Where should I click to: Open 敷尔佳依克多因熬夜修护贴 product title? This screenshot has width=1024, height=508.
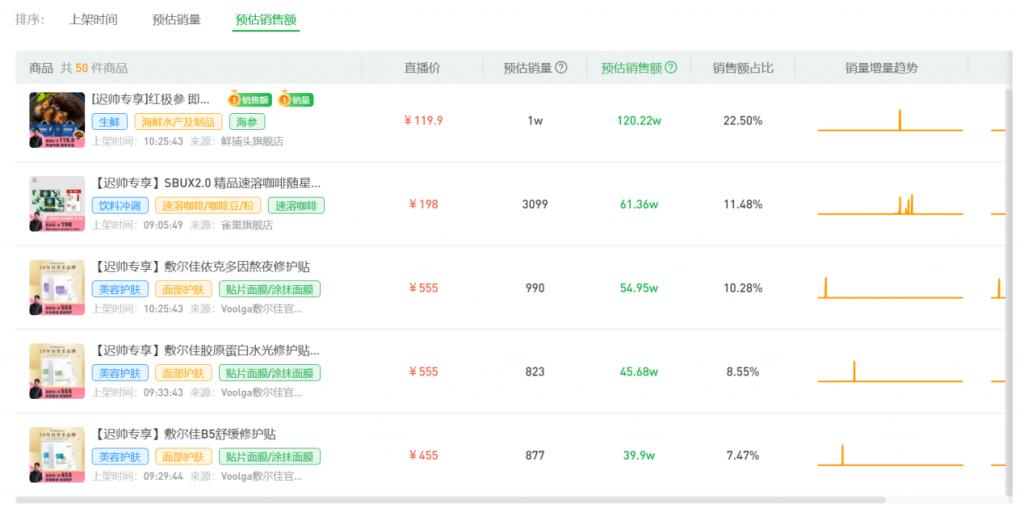click(x=201, y=266)
